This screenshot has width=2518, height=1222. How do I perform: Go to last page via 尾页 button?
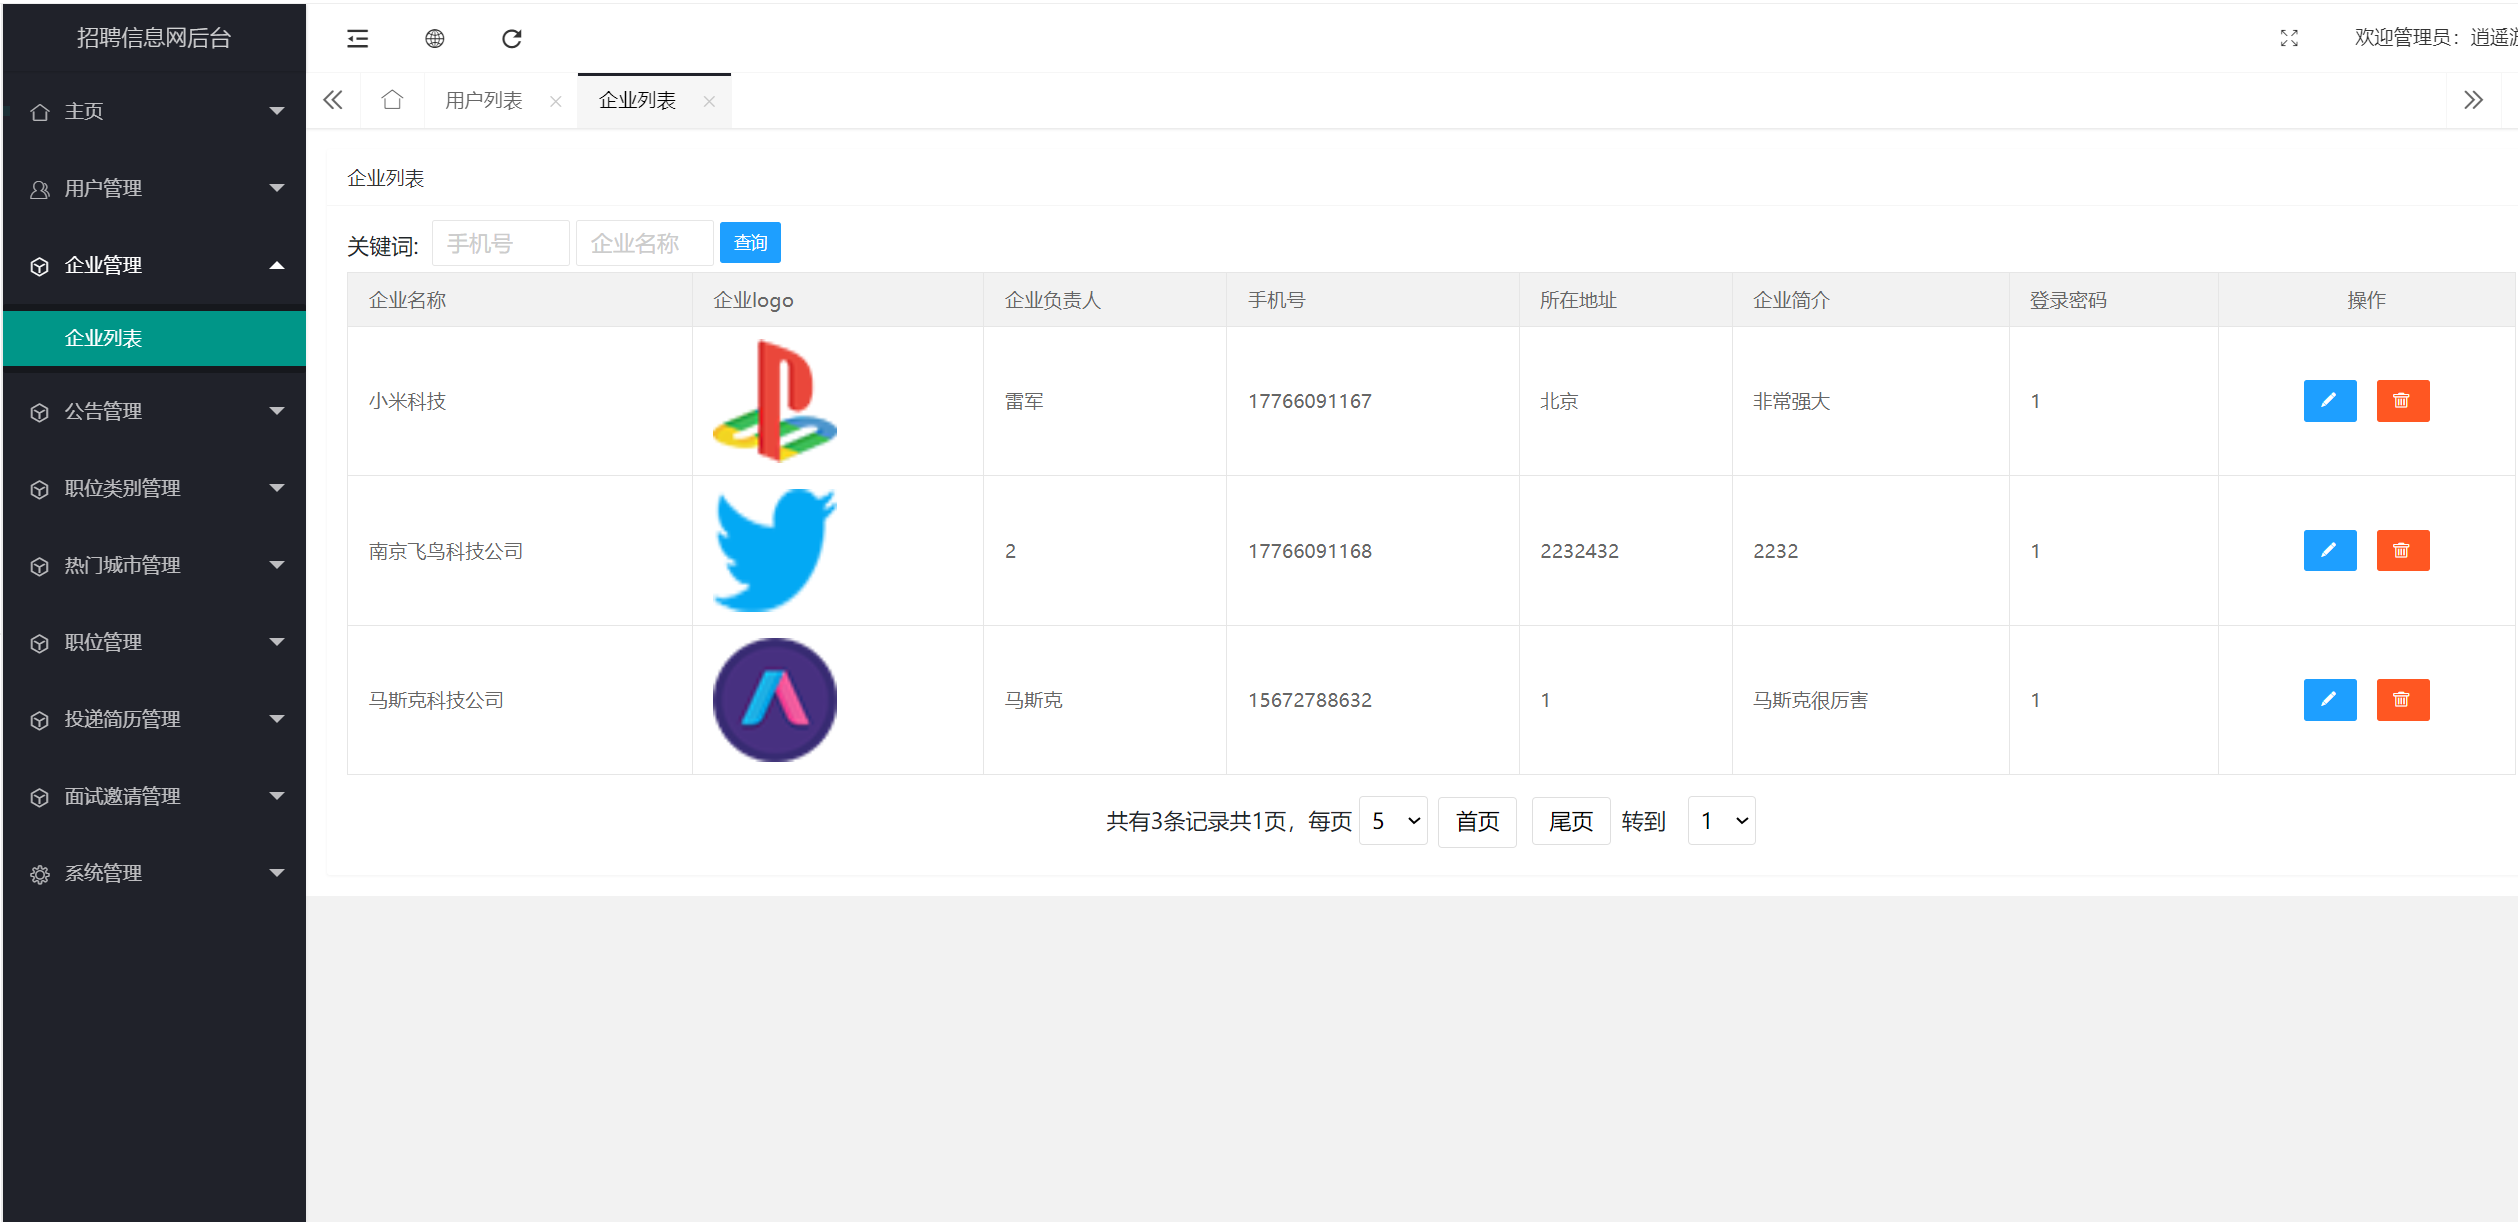(1570, 820)
